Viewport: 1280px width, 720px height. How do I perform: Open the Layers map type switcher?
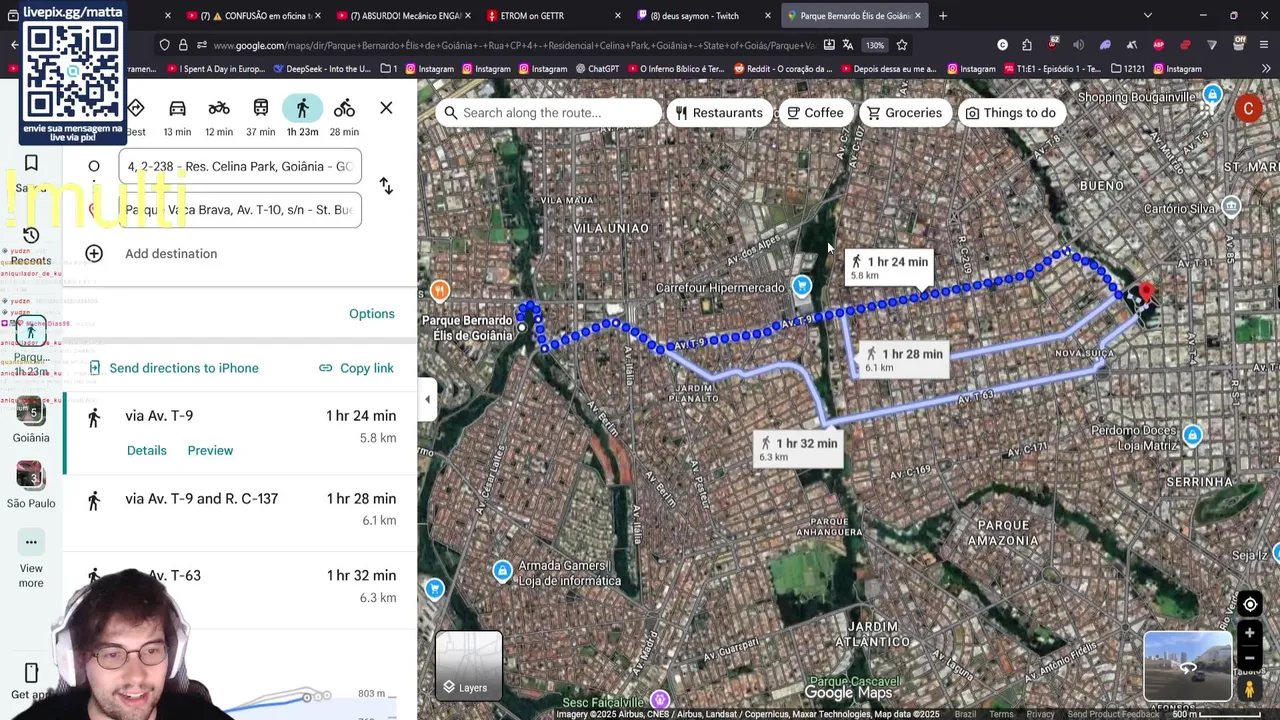click(469, 665)
